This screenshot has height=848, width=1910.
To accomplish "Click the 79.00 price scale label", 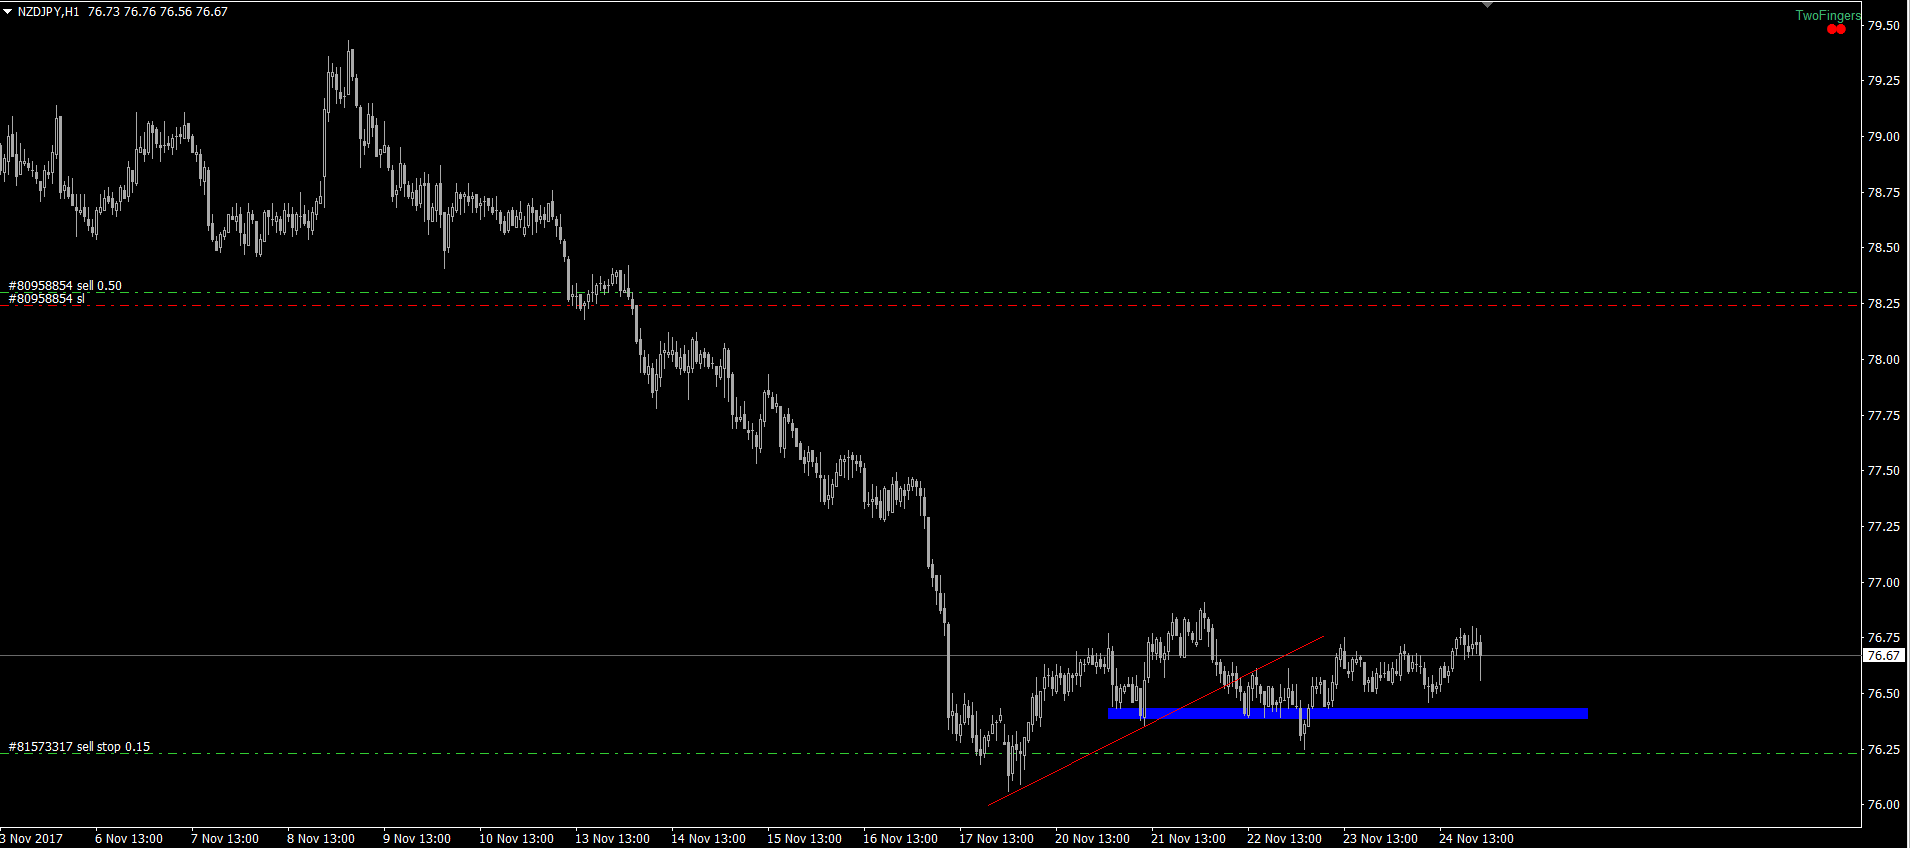I will click(x=1884, y=137).
